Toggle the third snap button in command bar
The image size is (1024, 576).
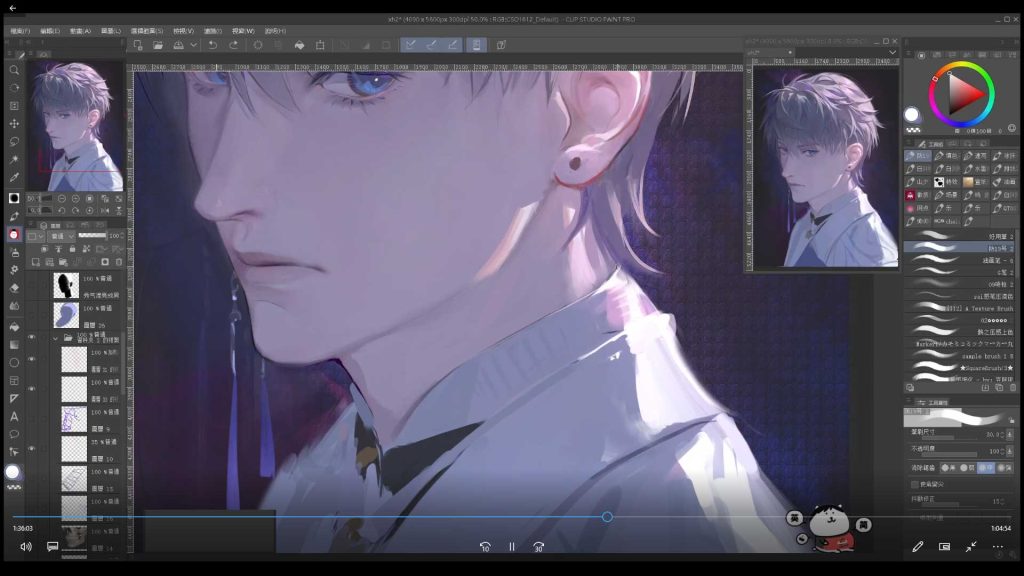point(453,45)
